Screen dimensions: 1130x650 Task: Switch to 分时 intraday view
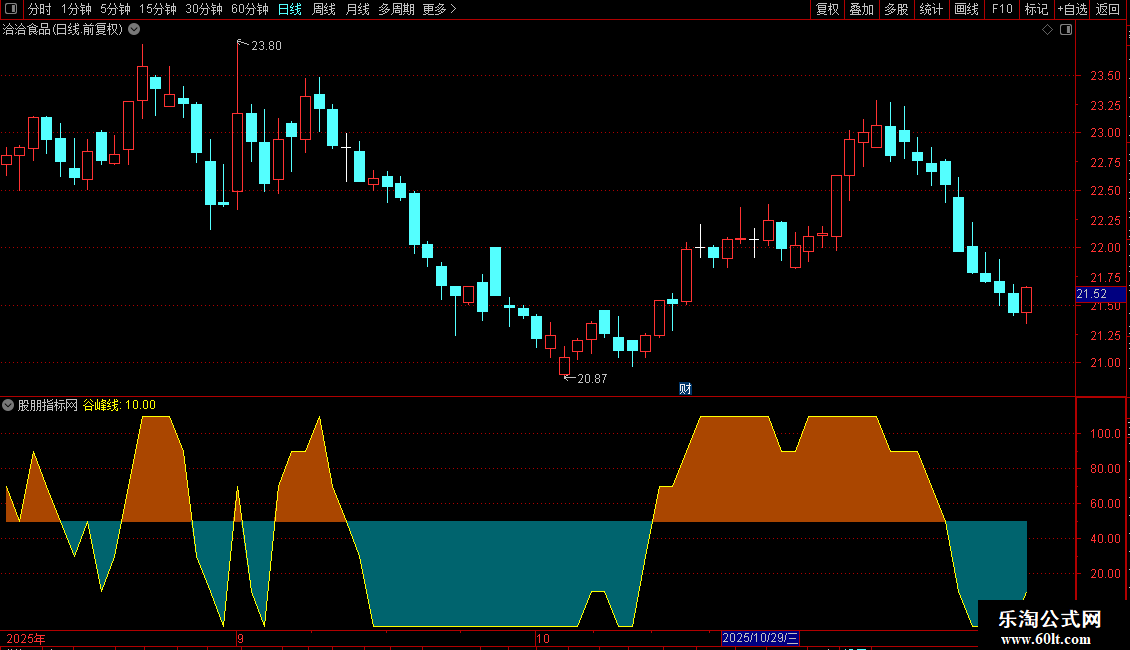pos(40,9)
